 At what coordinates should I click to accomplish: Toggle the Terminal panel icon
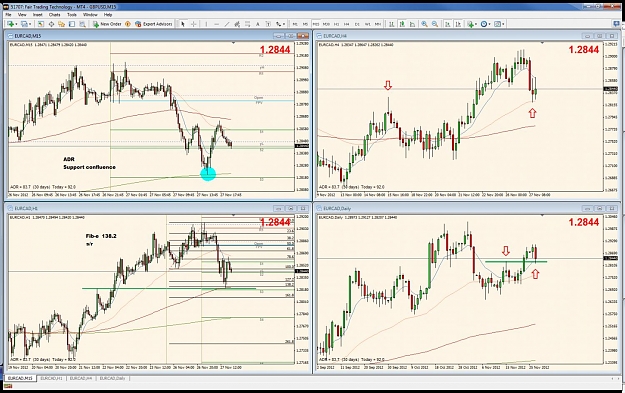(72, 24)
